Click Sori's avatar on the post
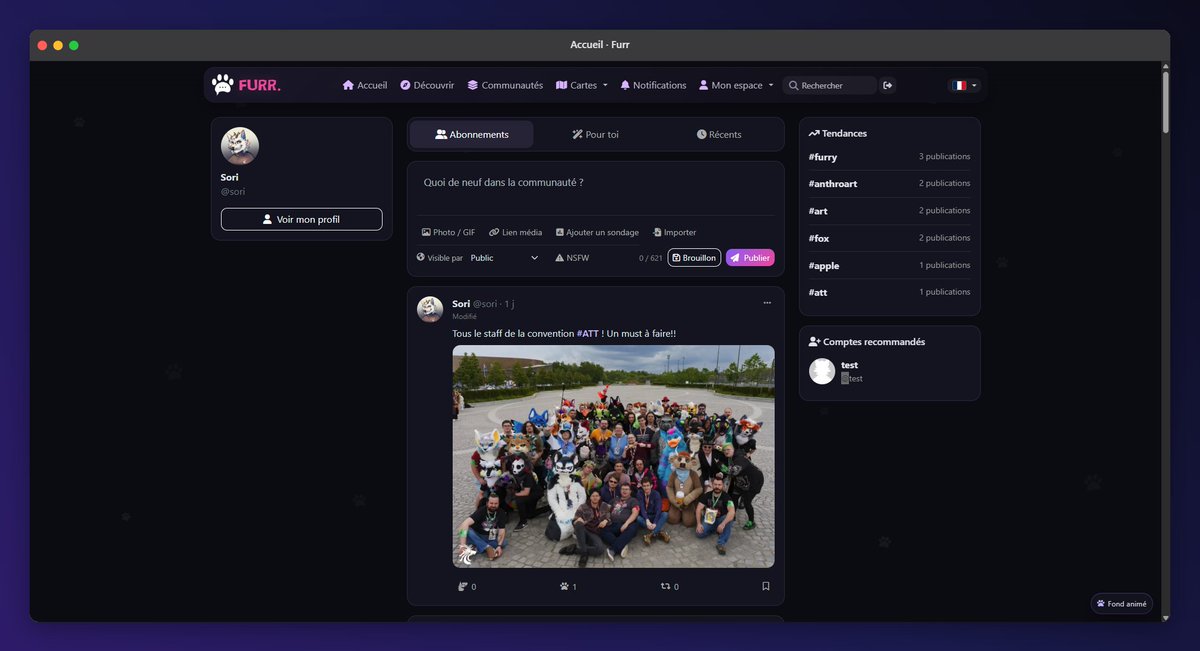The image size is (1200, 651). (x=430, y=309)
